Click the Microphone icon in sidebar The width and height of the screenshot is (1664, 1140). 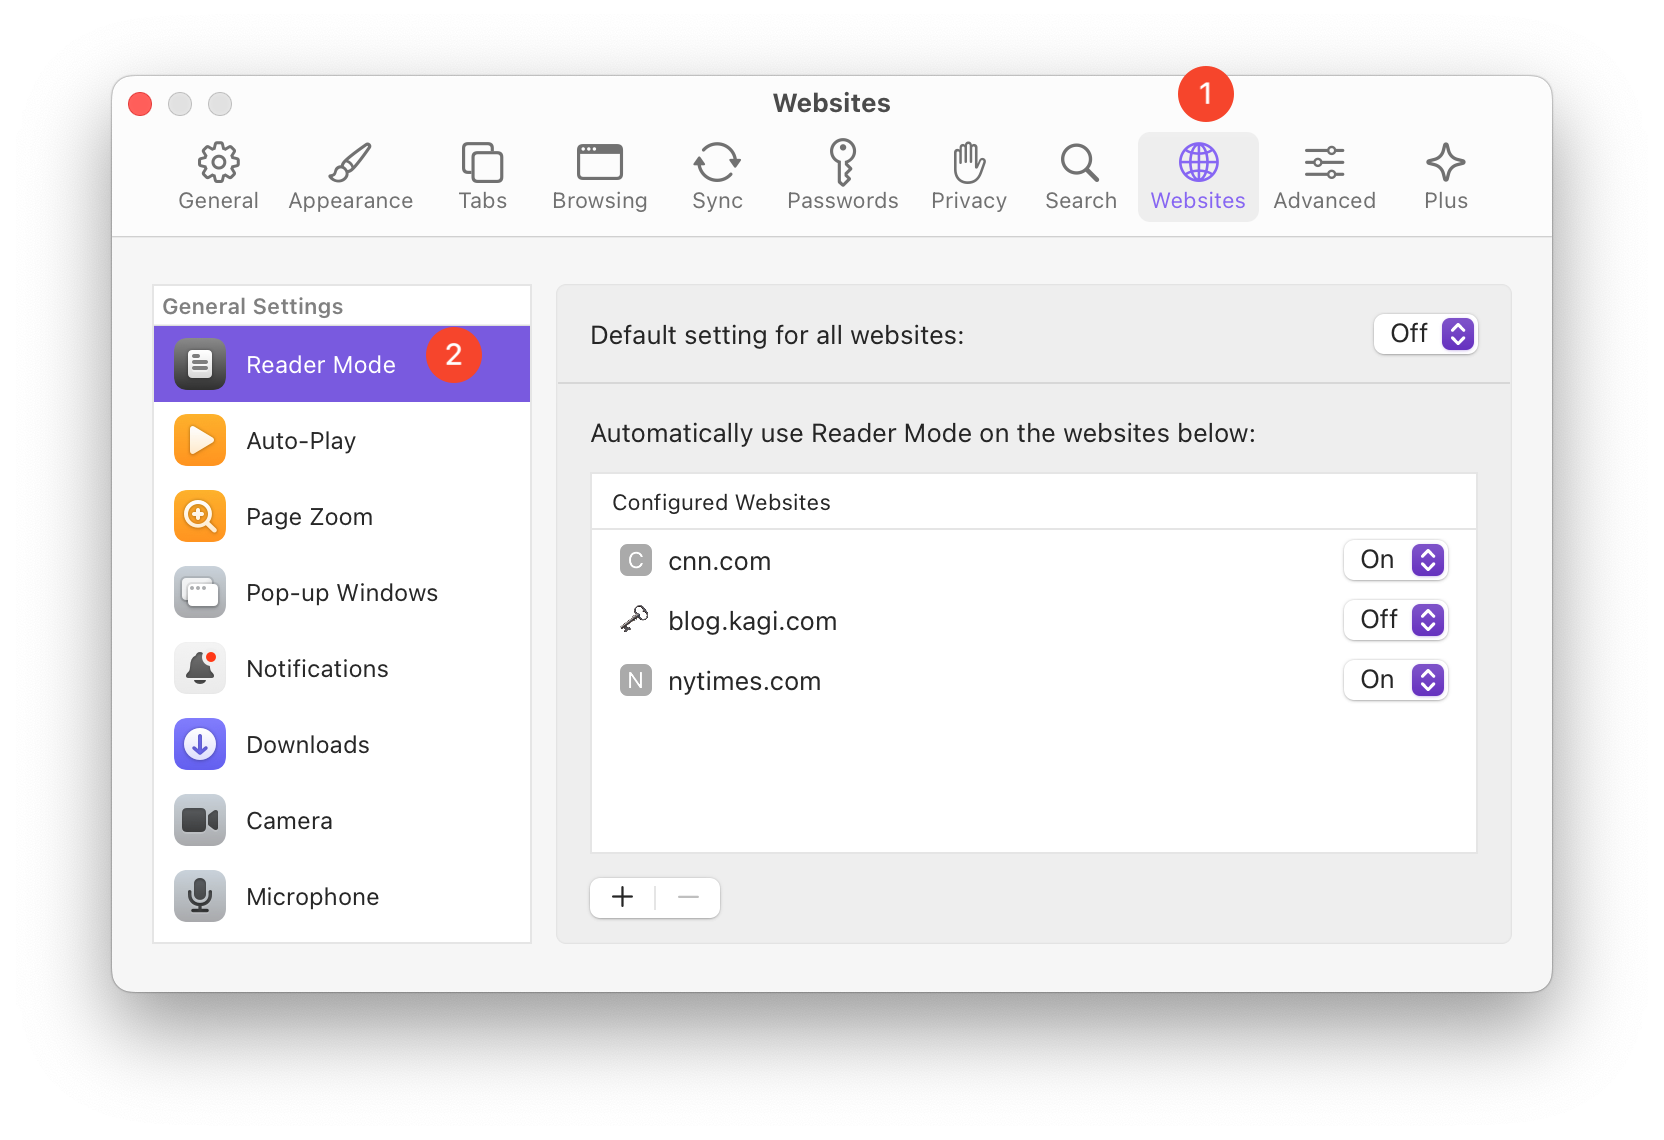tap(200, 896)
